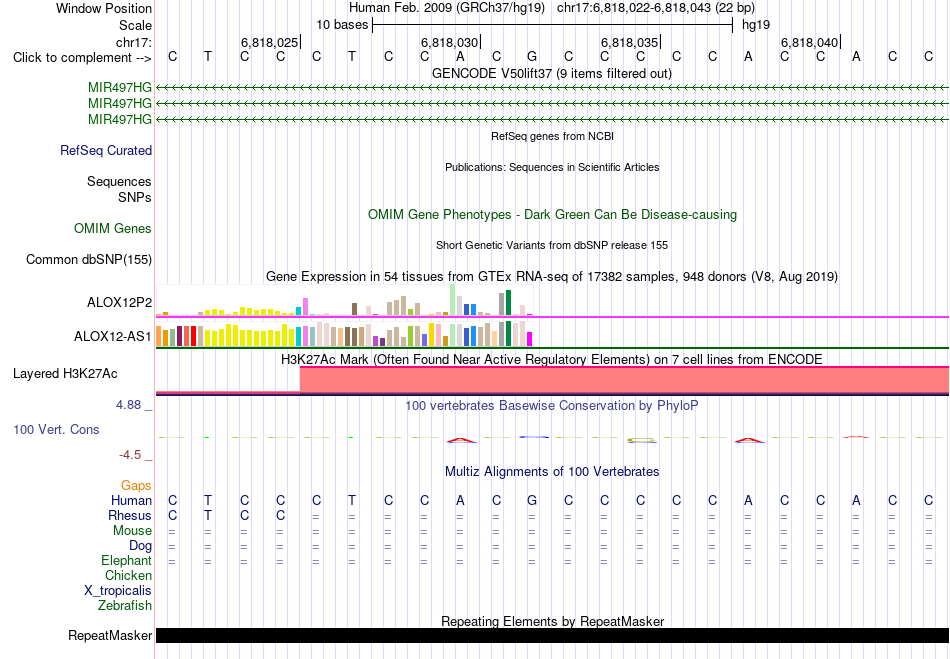Open 'Publications: Sequences in Scientific Articles' title
Image resolution: width=950 pixels, height=659 pixels.
pos(552,167)
